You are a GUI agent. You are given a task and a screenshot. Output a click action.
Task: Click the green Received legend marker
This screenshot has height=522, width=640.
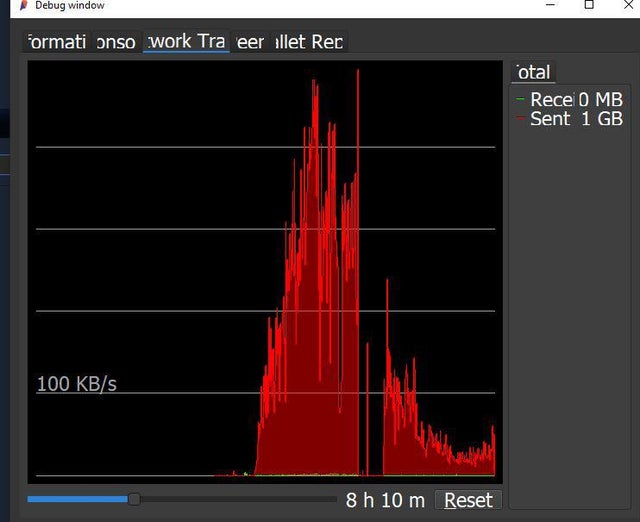coord(520,99)
